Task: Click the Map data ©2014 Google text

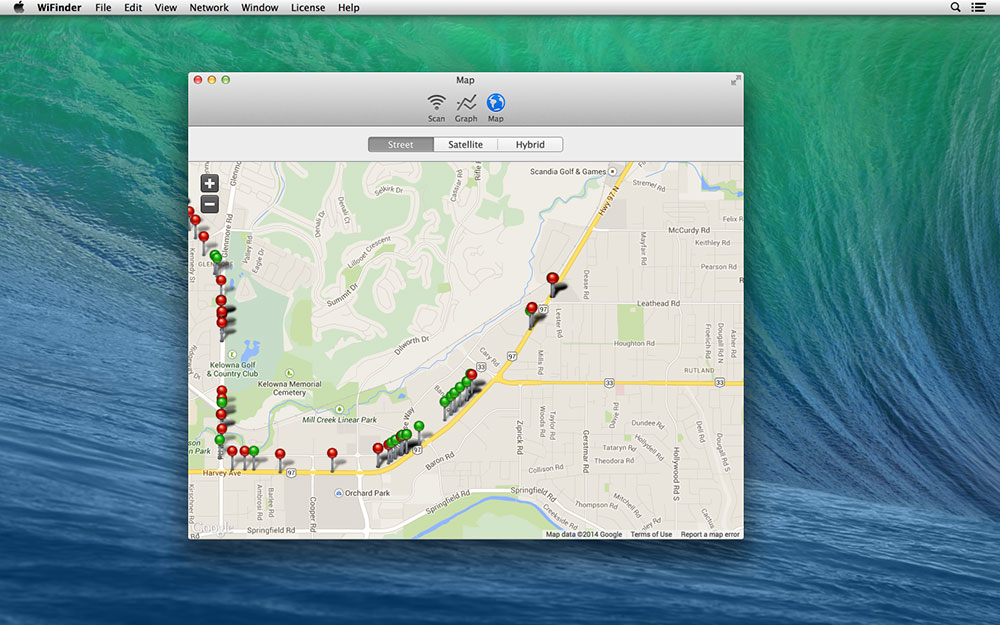Action: 584,534
